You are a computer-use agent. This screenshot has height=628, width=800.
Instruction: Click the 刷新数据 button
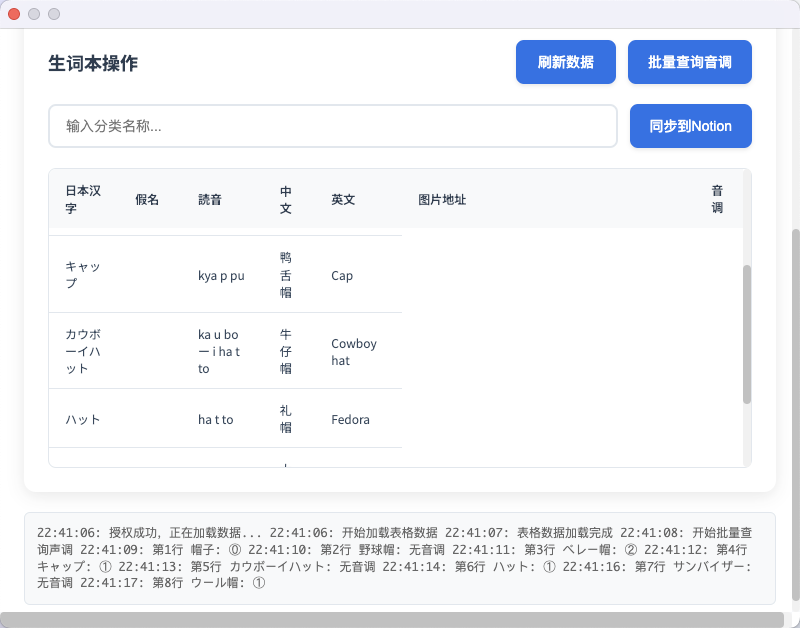565,62
